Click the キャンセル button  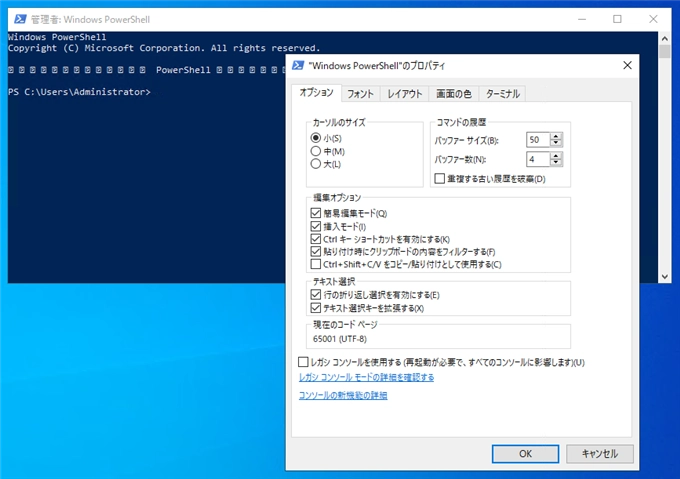tap(600, 453)
